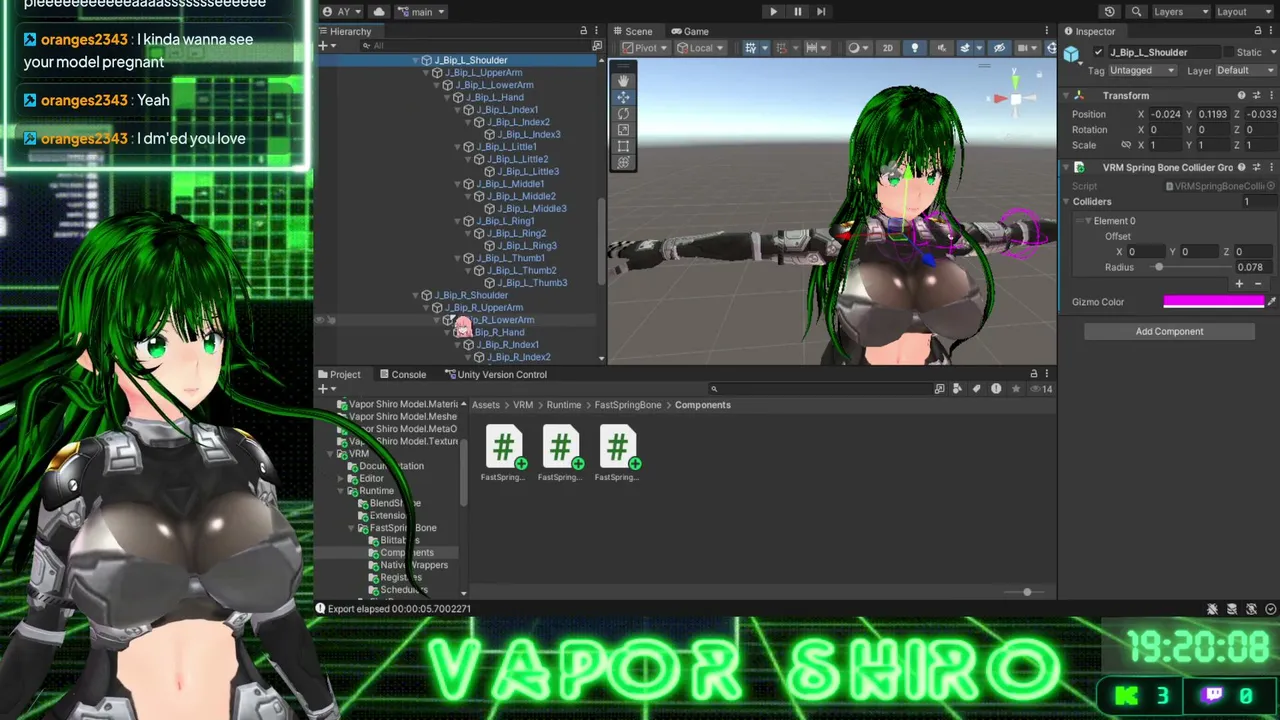Select the Hierarchy tab
The height and width of the screenshot is (720, 1280).
(344, 31)
